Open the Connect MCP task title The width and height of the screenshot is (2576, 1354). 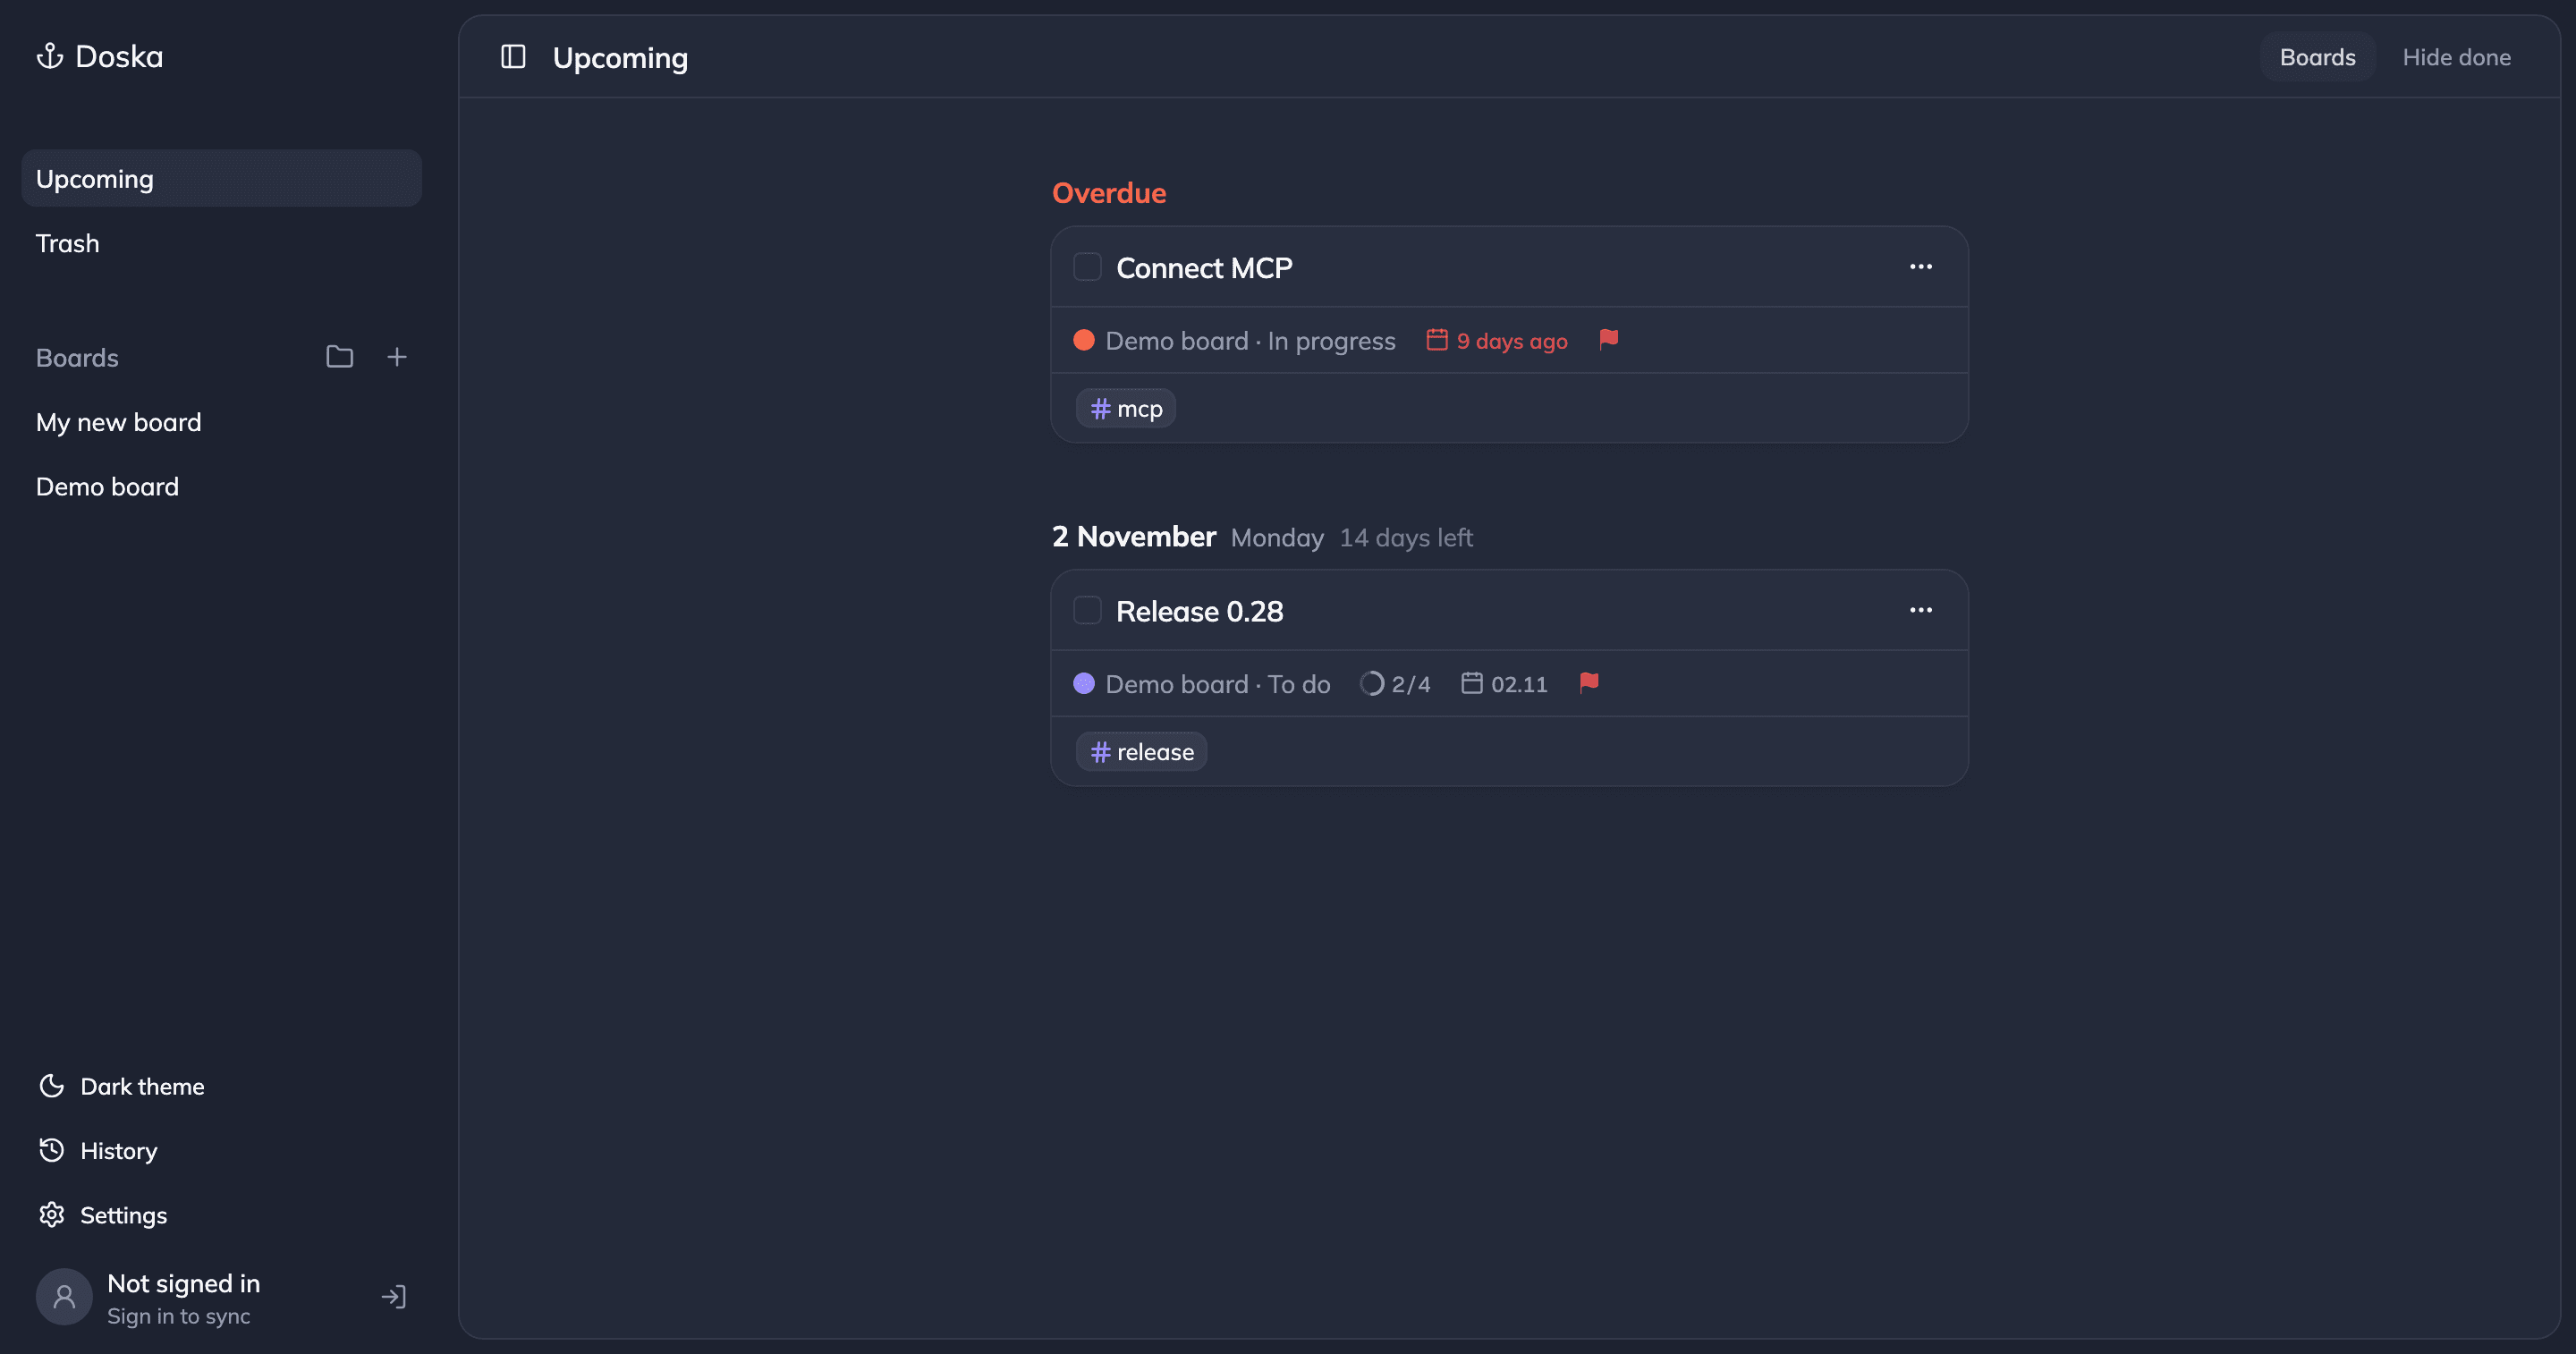tap(1204, 268)
